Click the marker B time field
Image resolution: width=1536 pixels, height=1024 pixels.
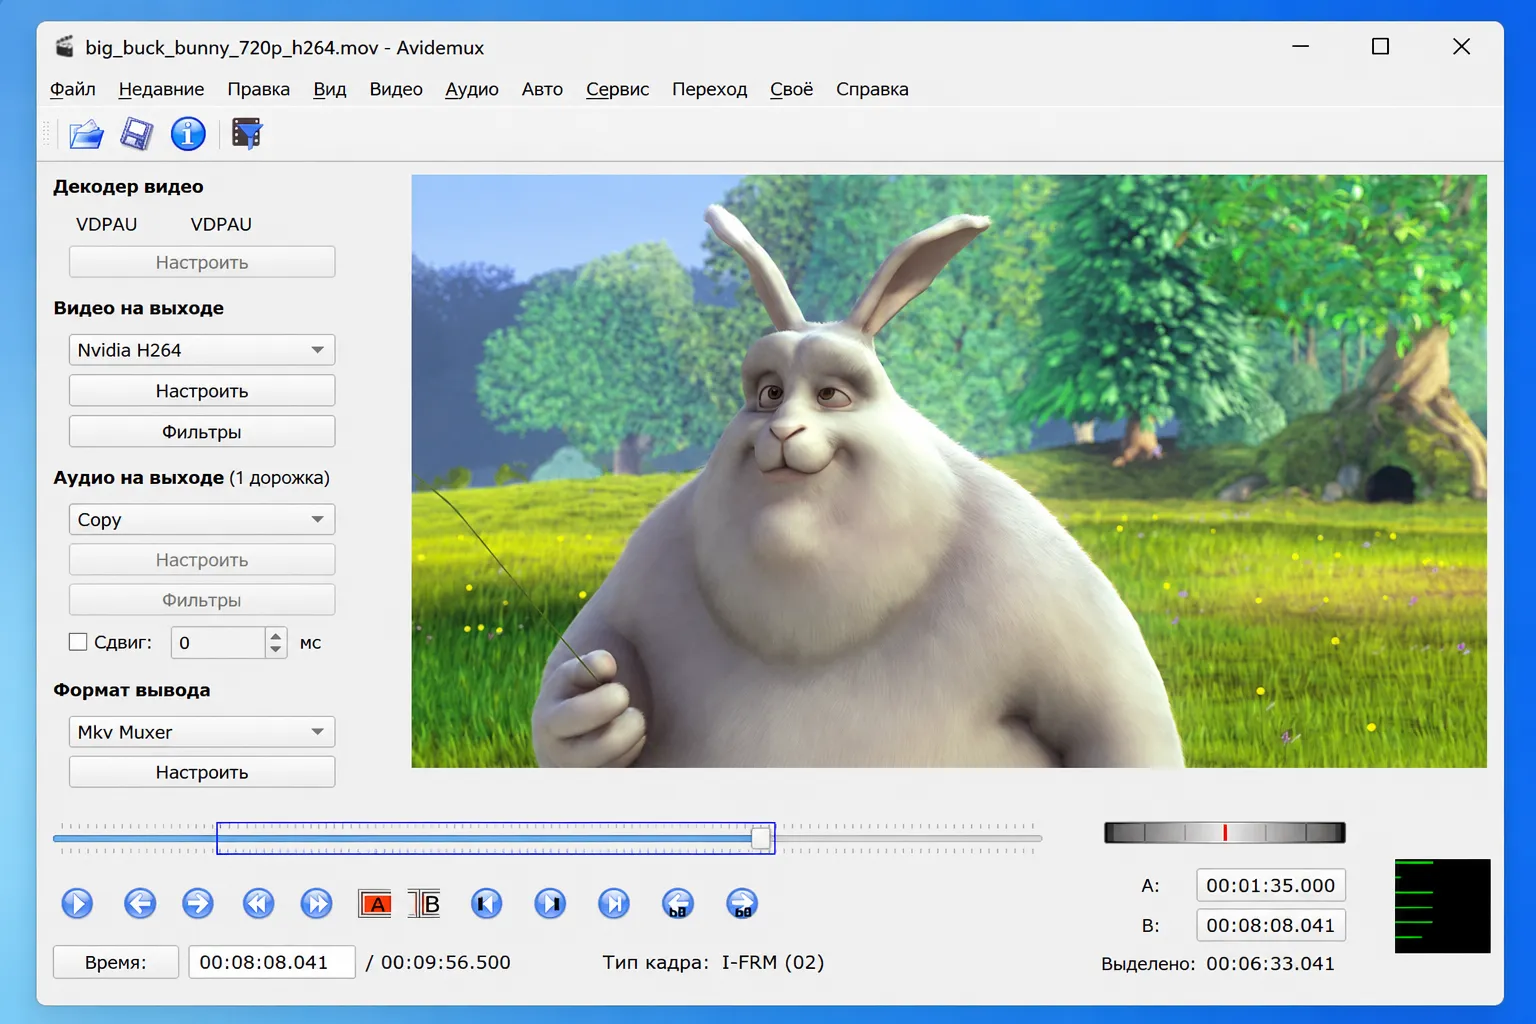tap(1271, 925)
